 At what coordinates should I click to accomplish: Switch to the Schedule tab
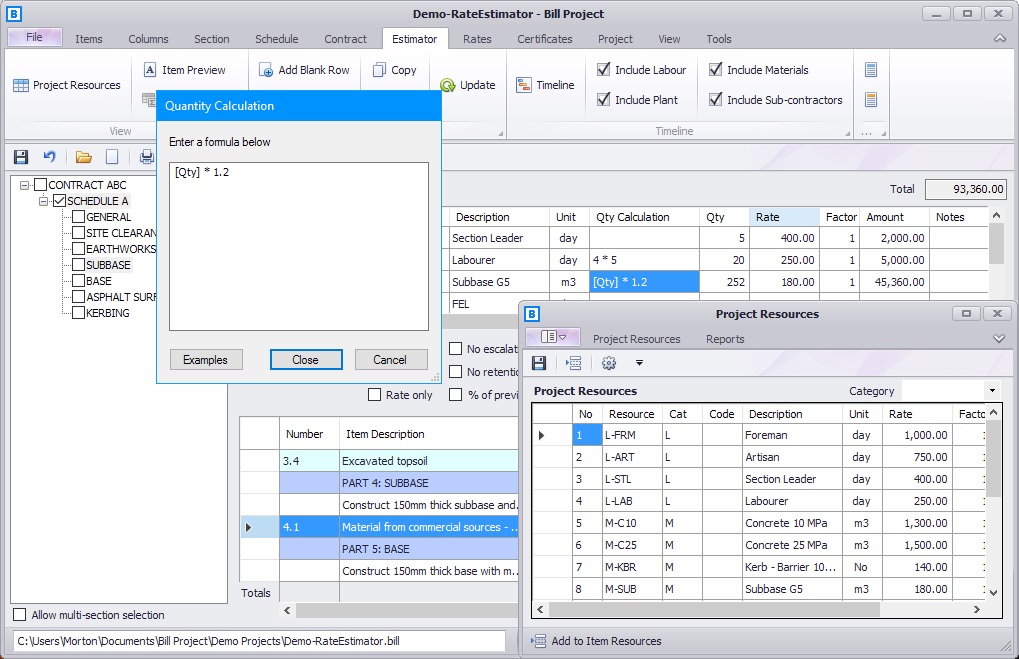[276, 39]
